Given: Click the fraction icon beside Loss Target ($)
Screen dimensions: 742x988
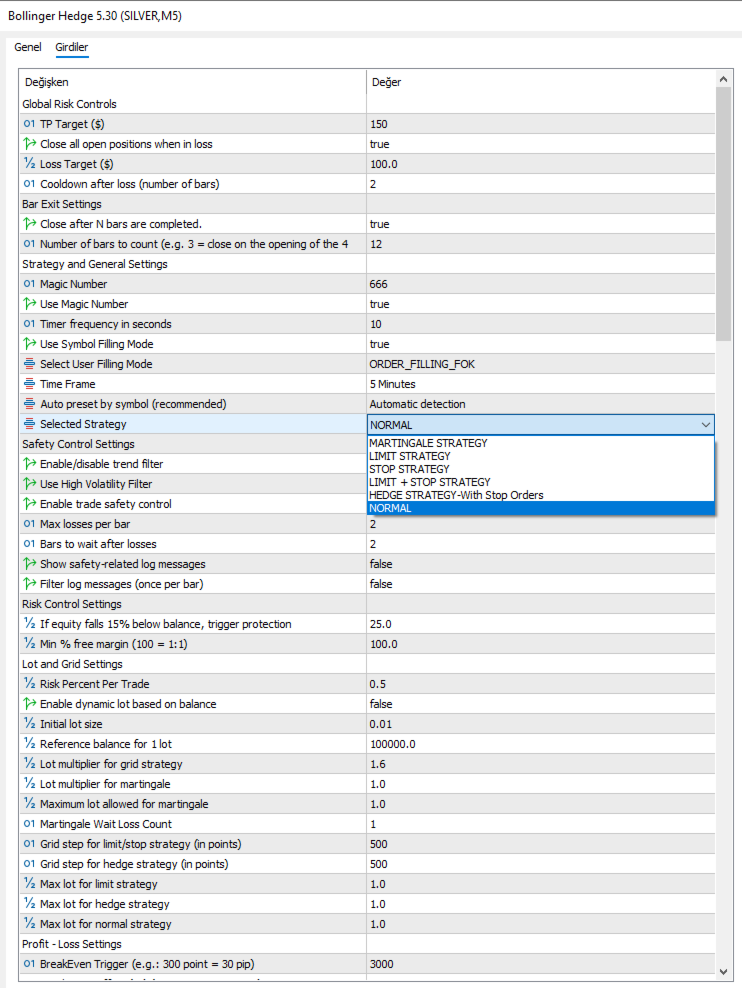Looking at the screenshot, I should click(29, 164).
